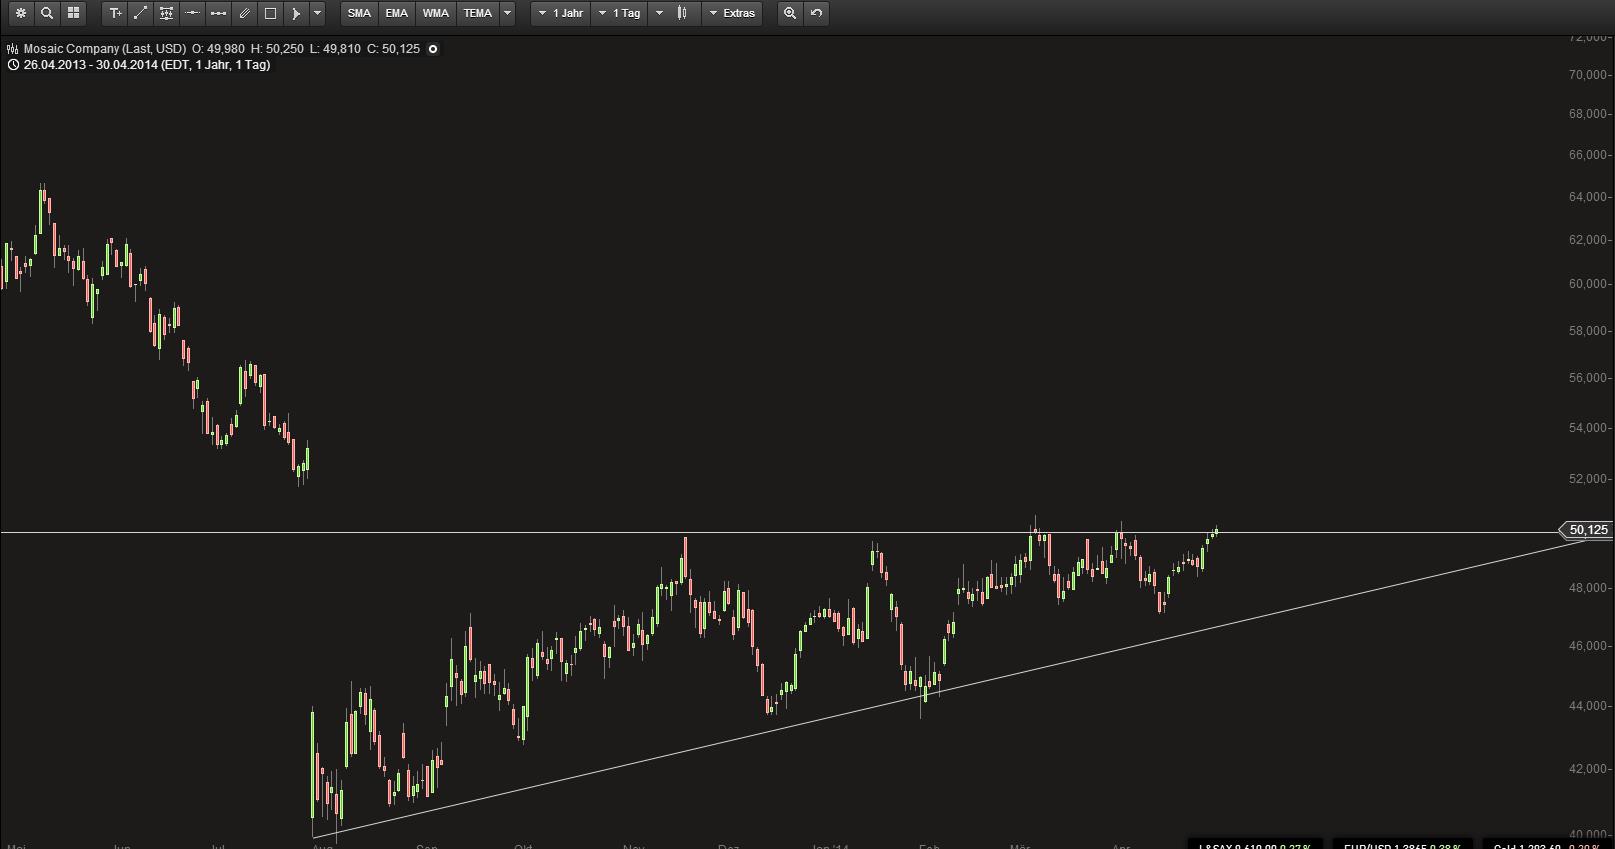Click the 64,000 price axis label
The width and height of the screenshot is (1615, 849).
(x=1588, y=197)
